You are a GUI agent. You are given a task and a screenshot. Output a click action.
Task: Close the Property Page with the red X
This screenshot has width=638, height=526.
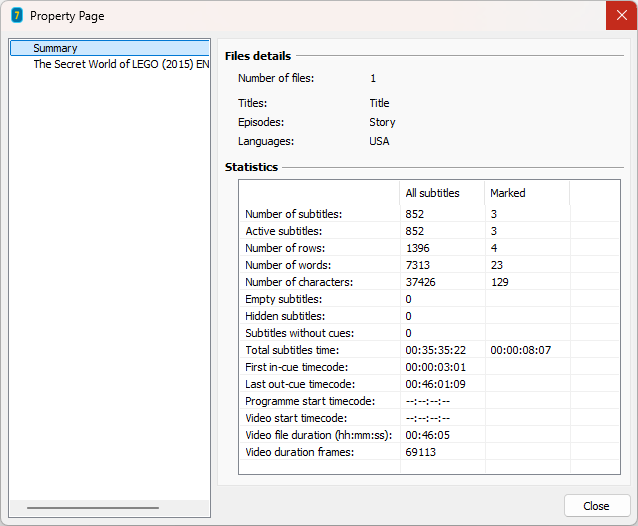click(x=621, y=16)
